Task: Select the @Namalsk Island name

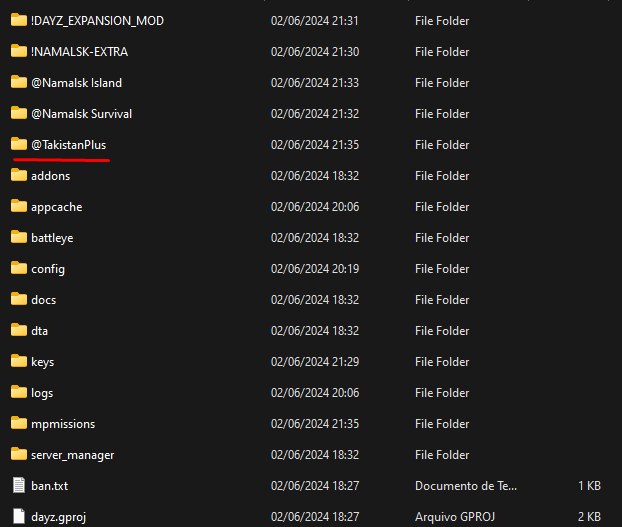Action: (77, 83)
